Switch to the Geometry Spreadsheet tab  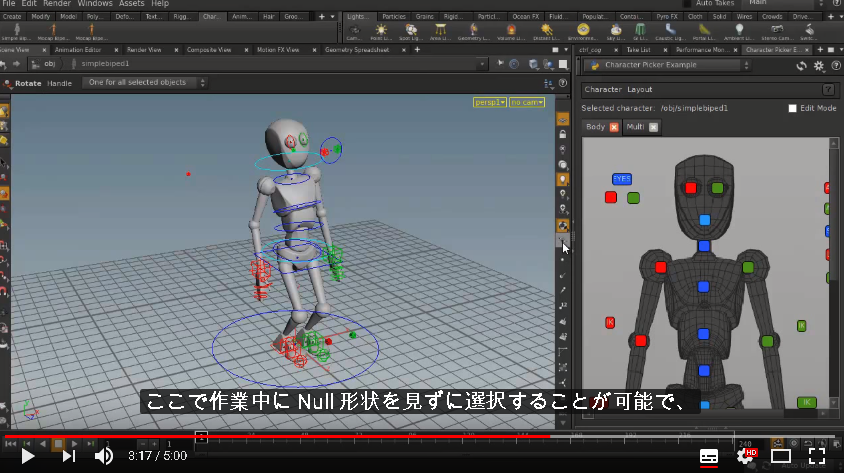coord(357,50)
